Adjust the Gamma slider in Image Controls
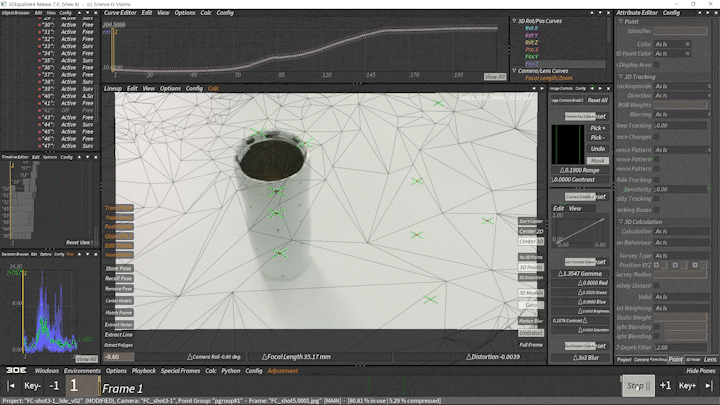Viewport: 720px width, 405px height. click(580, 273)
